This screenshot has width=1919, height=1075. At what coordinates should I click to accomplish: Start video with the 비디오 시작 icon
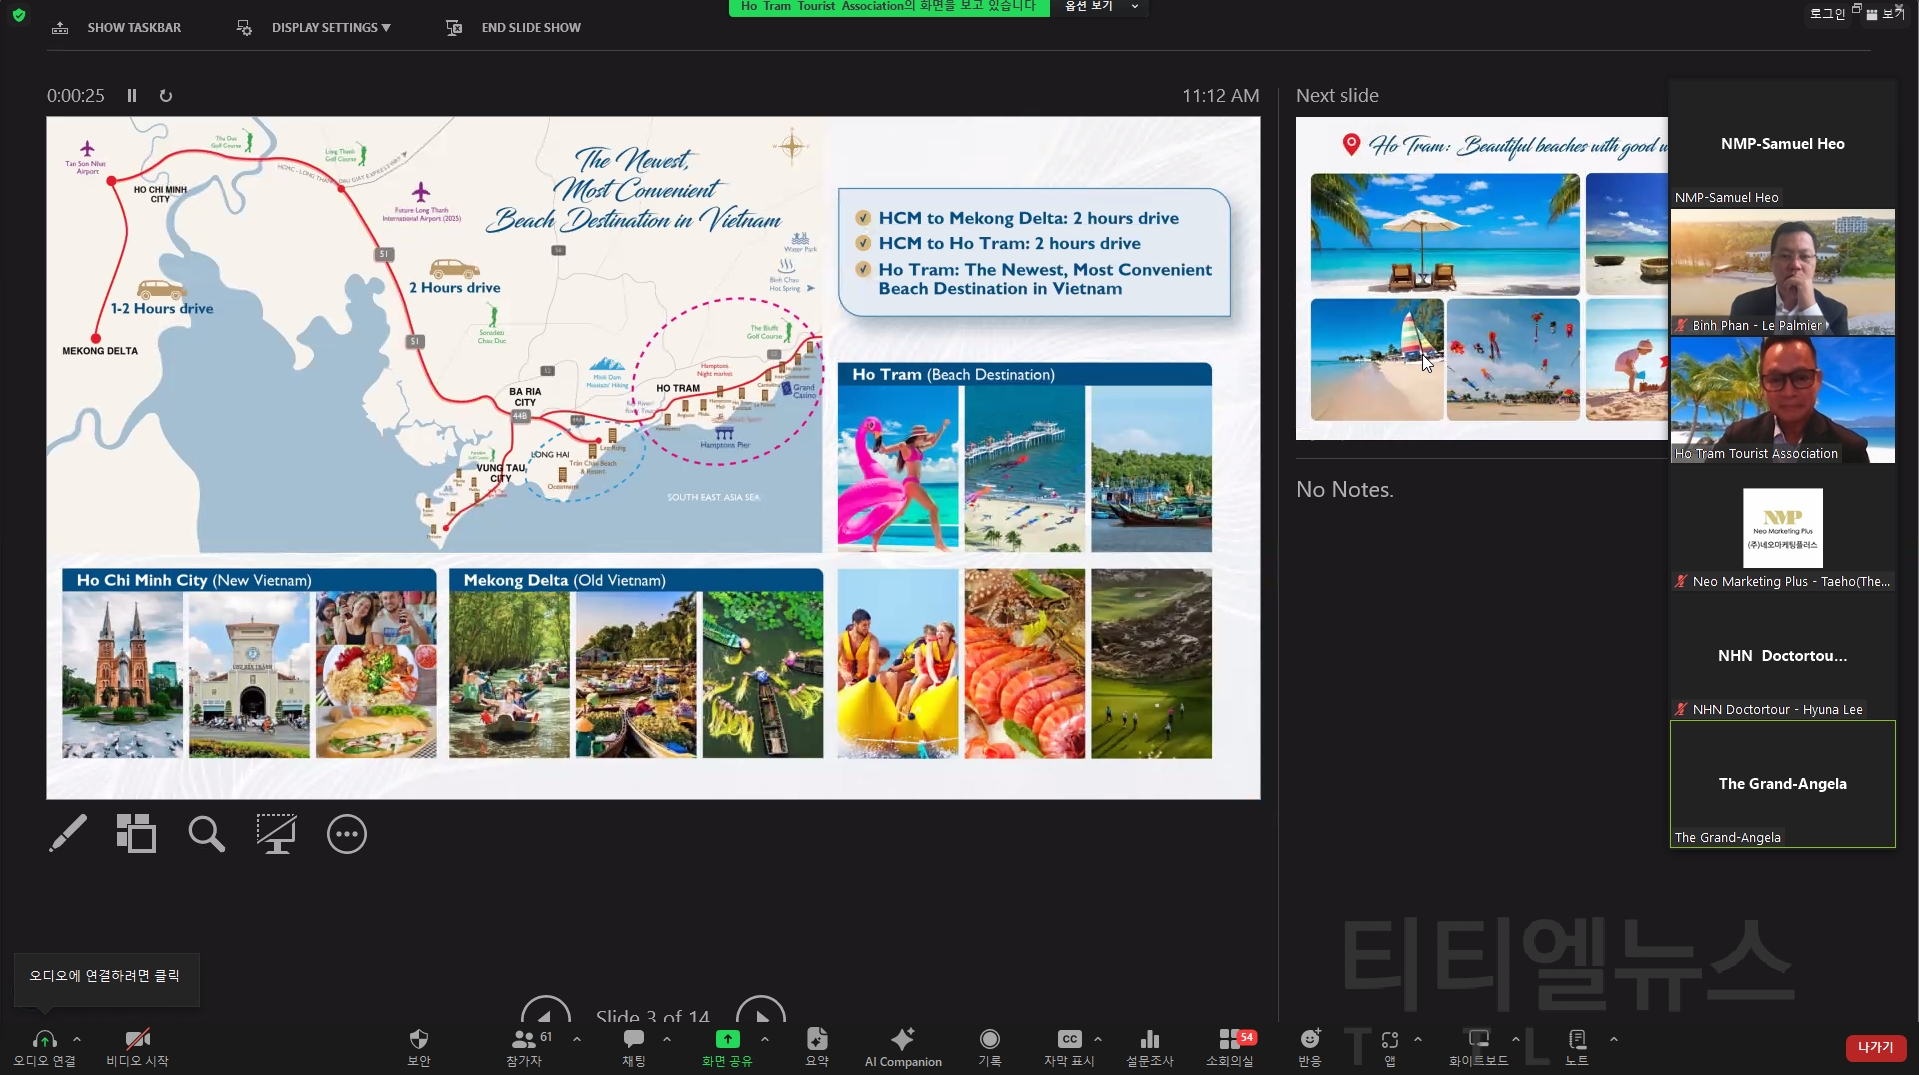pos(138,1040)
